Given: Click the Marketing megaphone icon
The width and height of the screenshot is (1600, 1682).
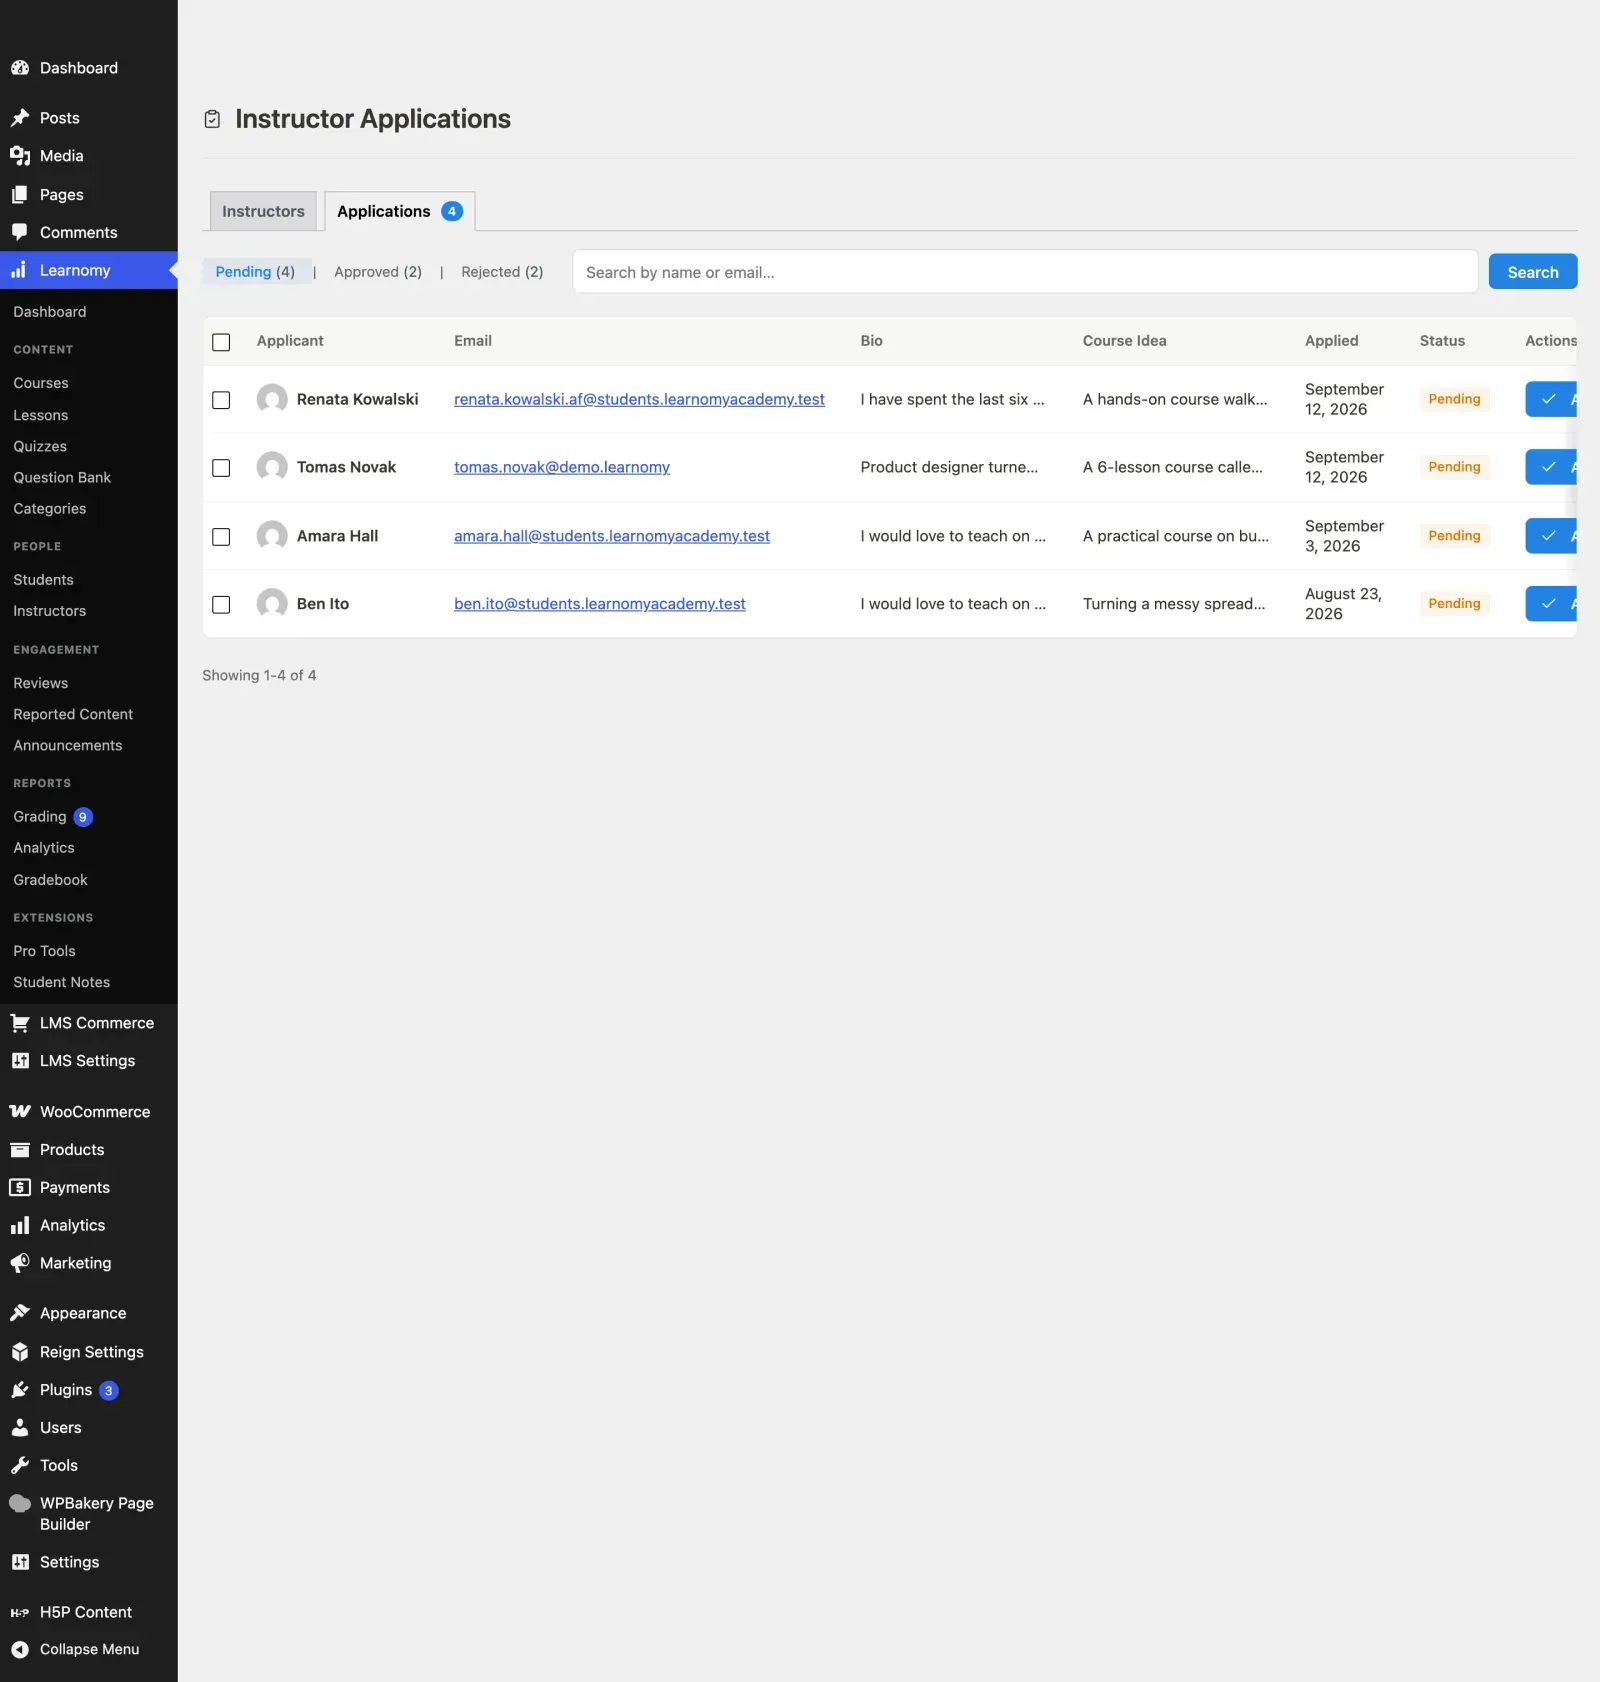Looking at the screenshot, I should (x=20, y=1264).
